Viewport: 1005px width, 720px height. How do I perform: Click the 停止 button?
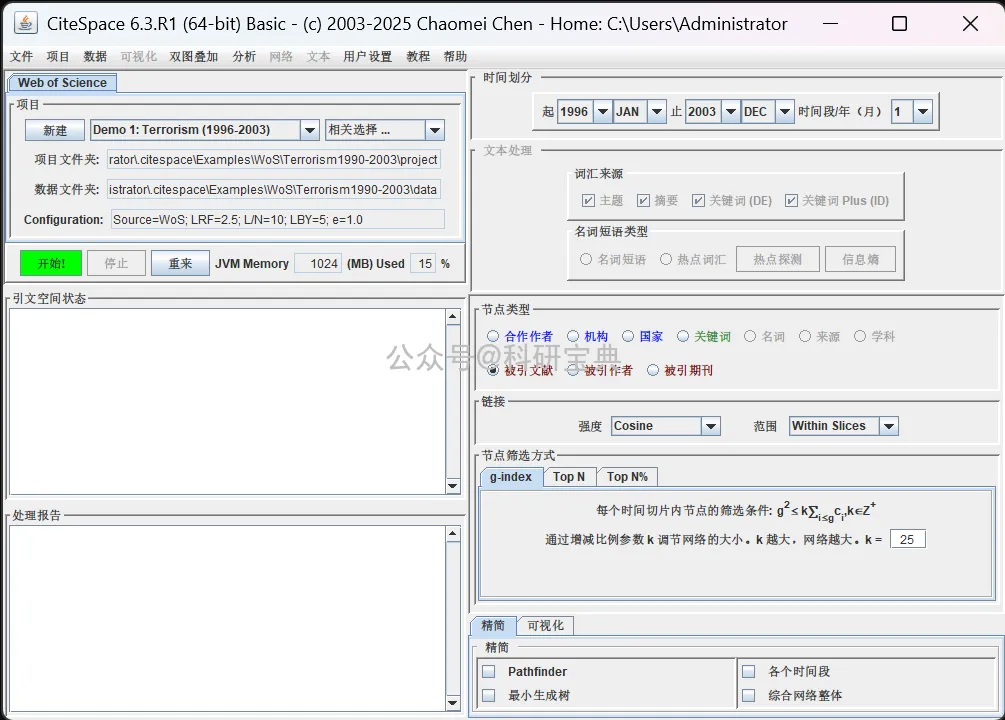point(116,263)
